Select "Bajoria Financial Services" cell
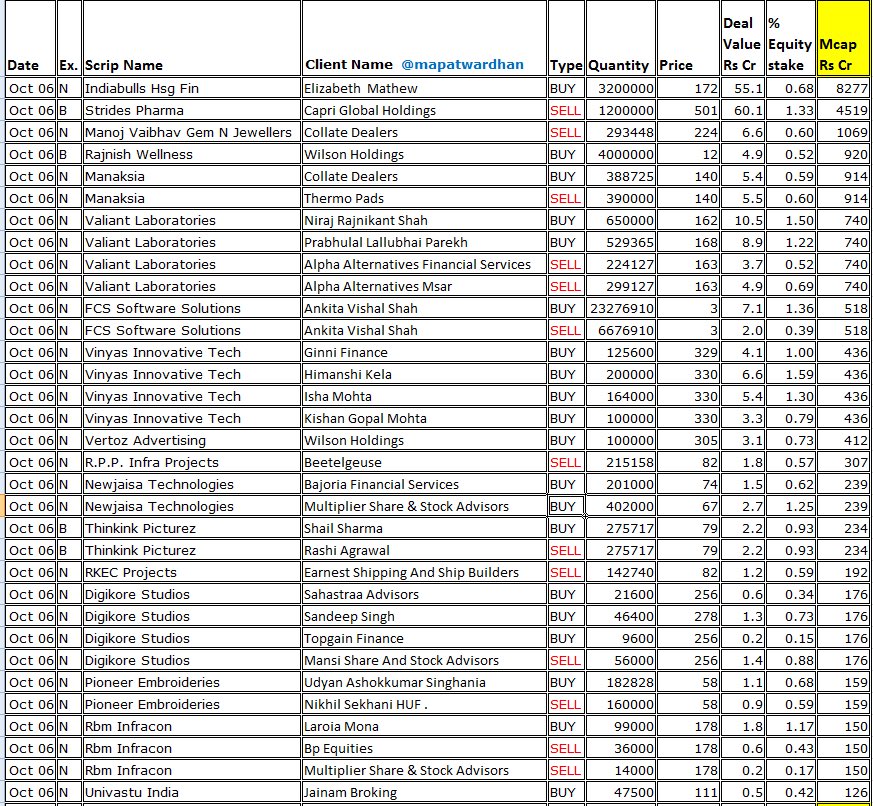Image resolution: width=873 pixels, height=806 pixels. pyautogui.click(x=424, y=484)
